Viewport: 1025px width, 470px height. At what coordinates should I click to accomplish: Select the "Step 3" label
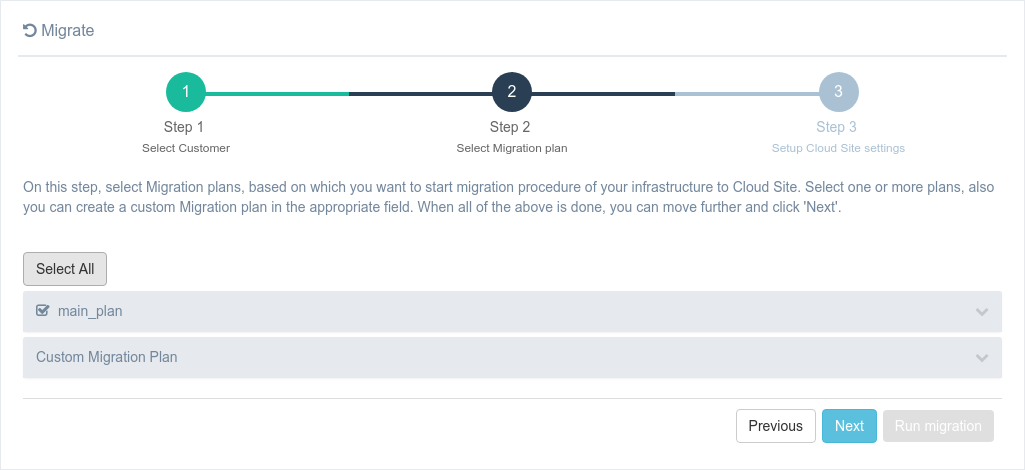pos(836,127)
